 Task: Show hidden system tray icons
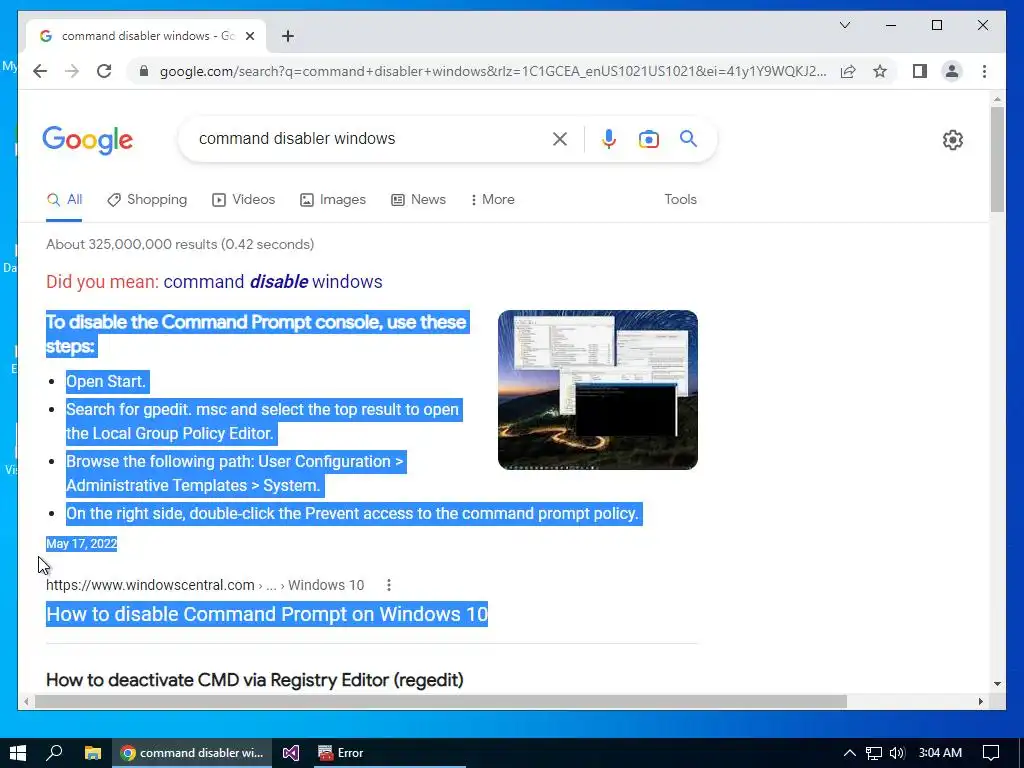pos(850,753)
